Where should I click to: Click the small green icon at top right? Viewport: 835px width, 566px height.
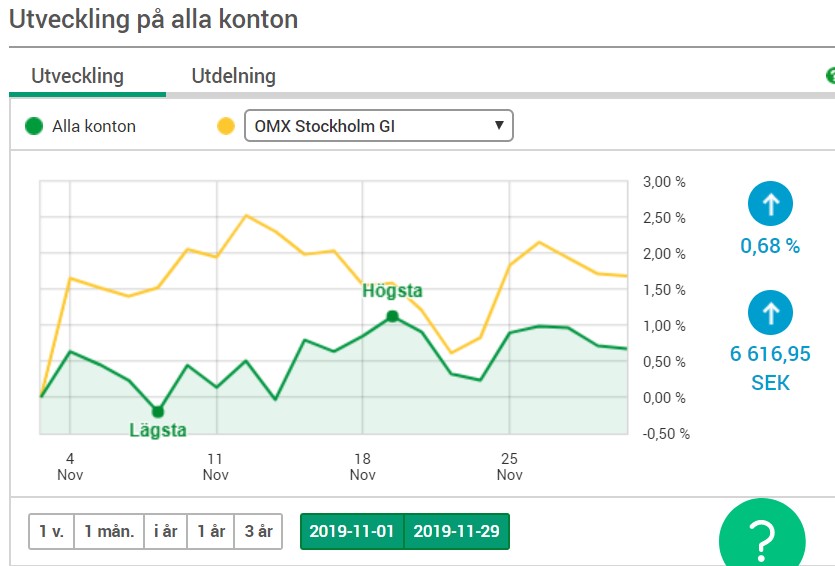pos(829,76)
